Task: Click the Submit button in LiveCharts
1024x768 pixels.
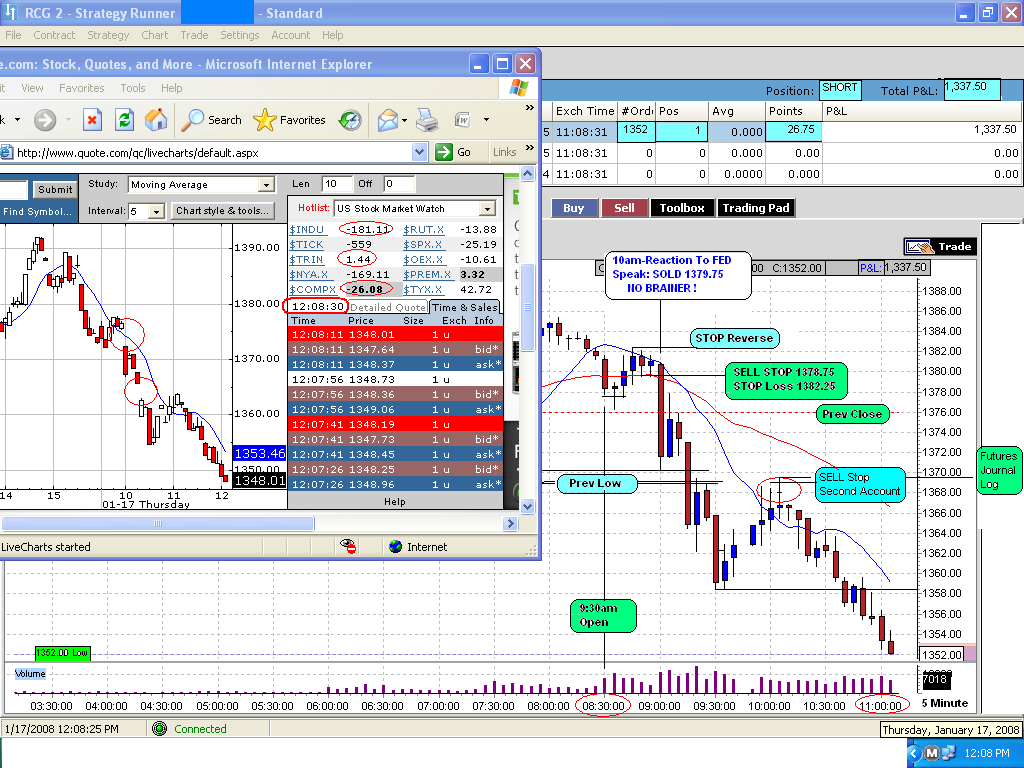Action: pos(55,189)
